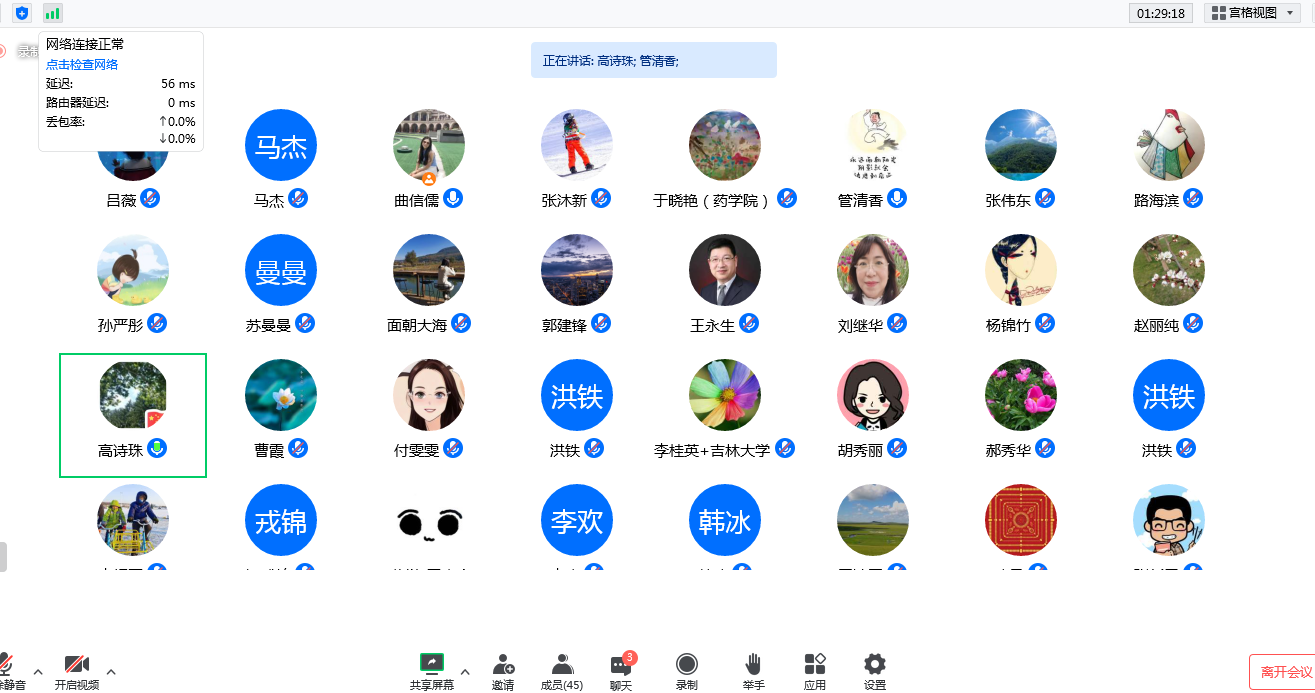This screenshot has height=693, width=1315.
Task: Raise hand using the 举手 icon
Action: click(754, 669)
